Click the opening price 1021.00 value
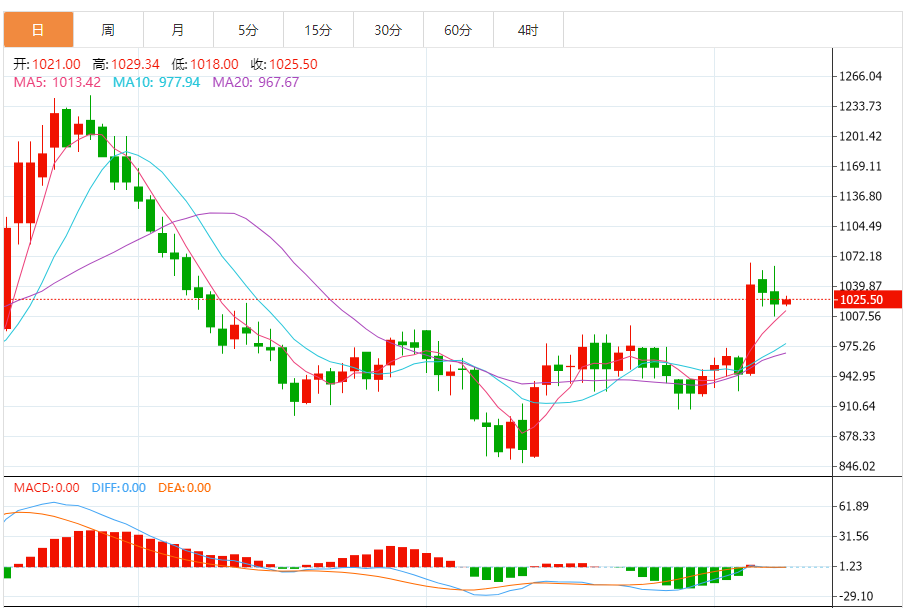Image resolution: width=906 pixels, height=608 pixels. pyautogui.click(x=56, y=64)
